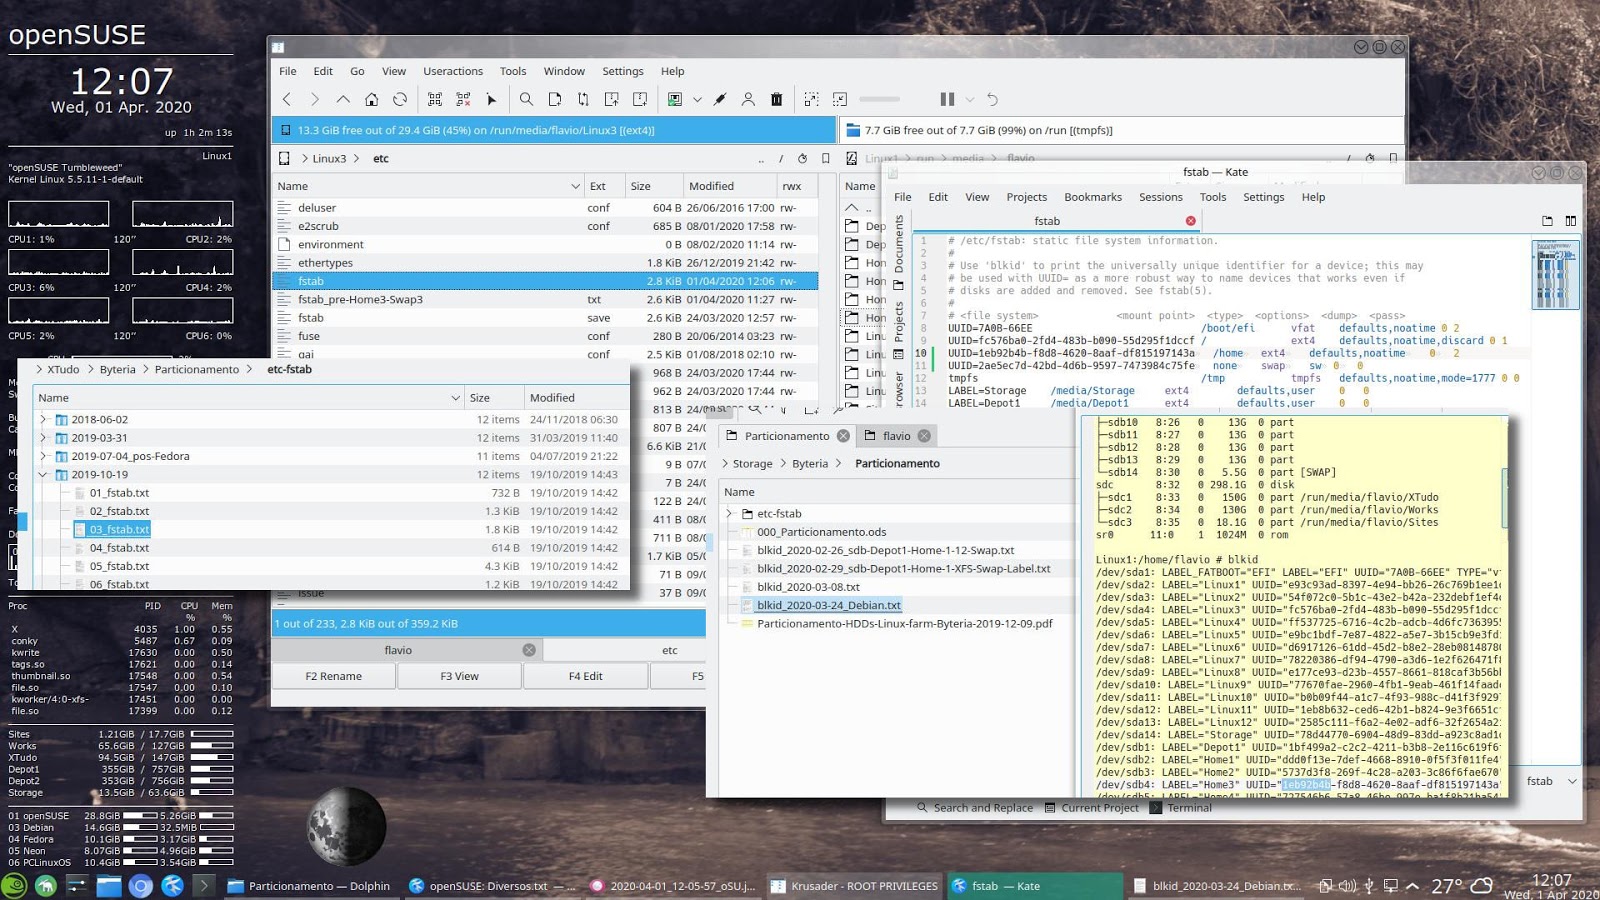Click the F4 Edit button
The image size is (1600, 900).
[x=585, y=676]
